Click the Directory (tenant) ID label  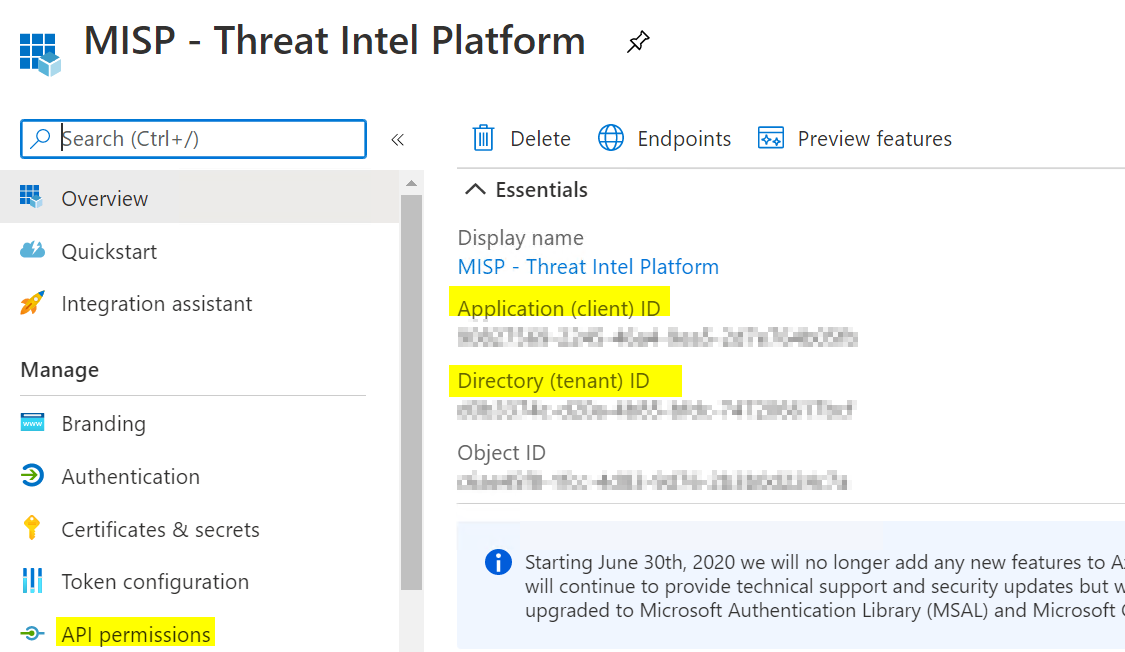tap(553, 381)
